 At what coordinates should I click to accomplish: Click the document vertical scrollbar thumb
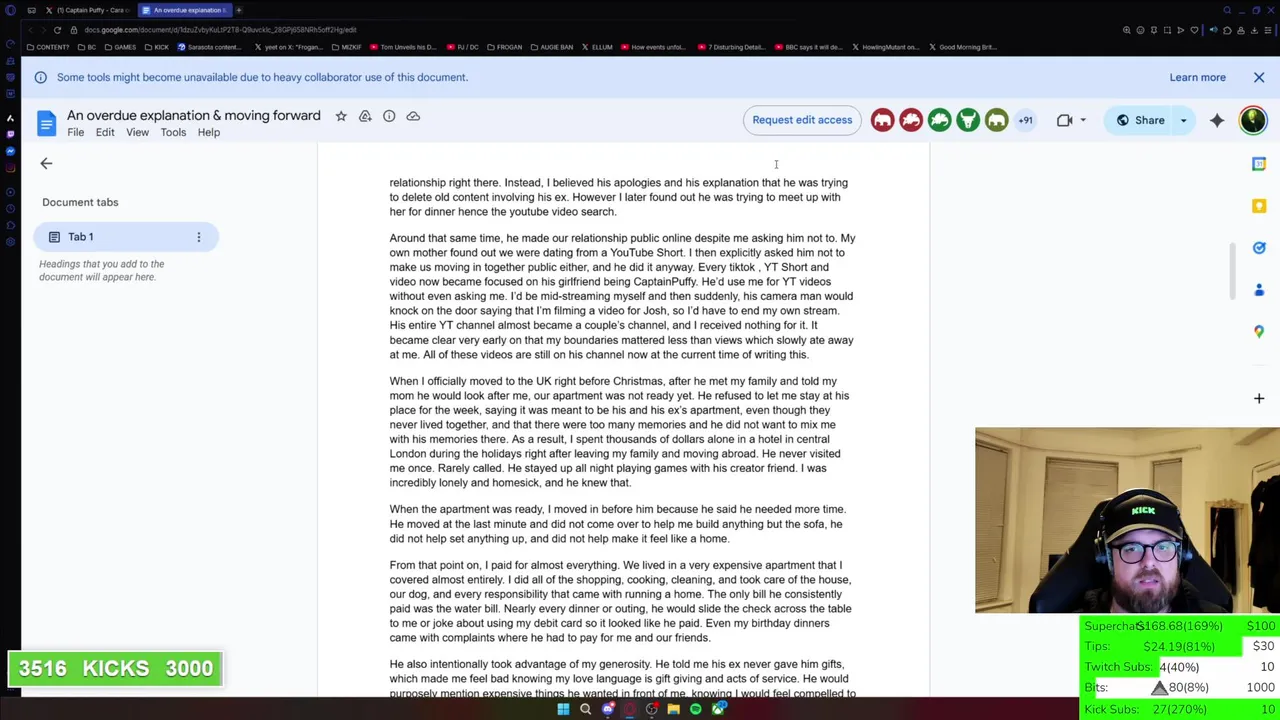[1232, 270]
